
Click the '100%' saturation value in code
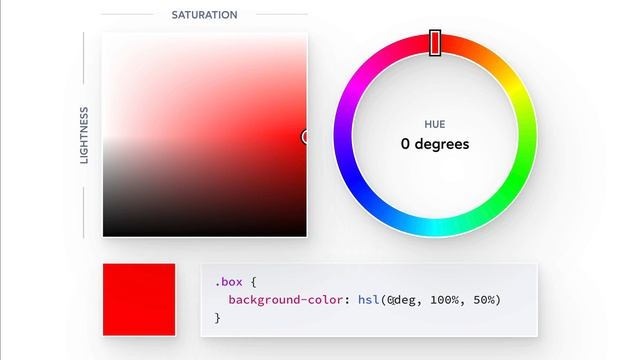point(444,300)
